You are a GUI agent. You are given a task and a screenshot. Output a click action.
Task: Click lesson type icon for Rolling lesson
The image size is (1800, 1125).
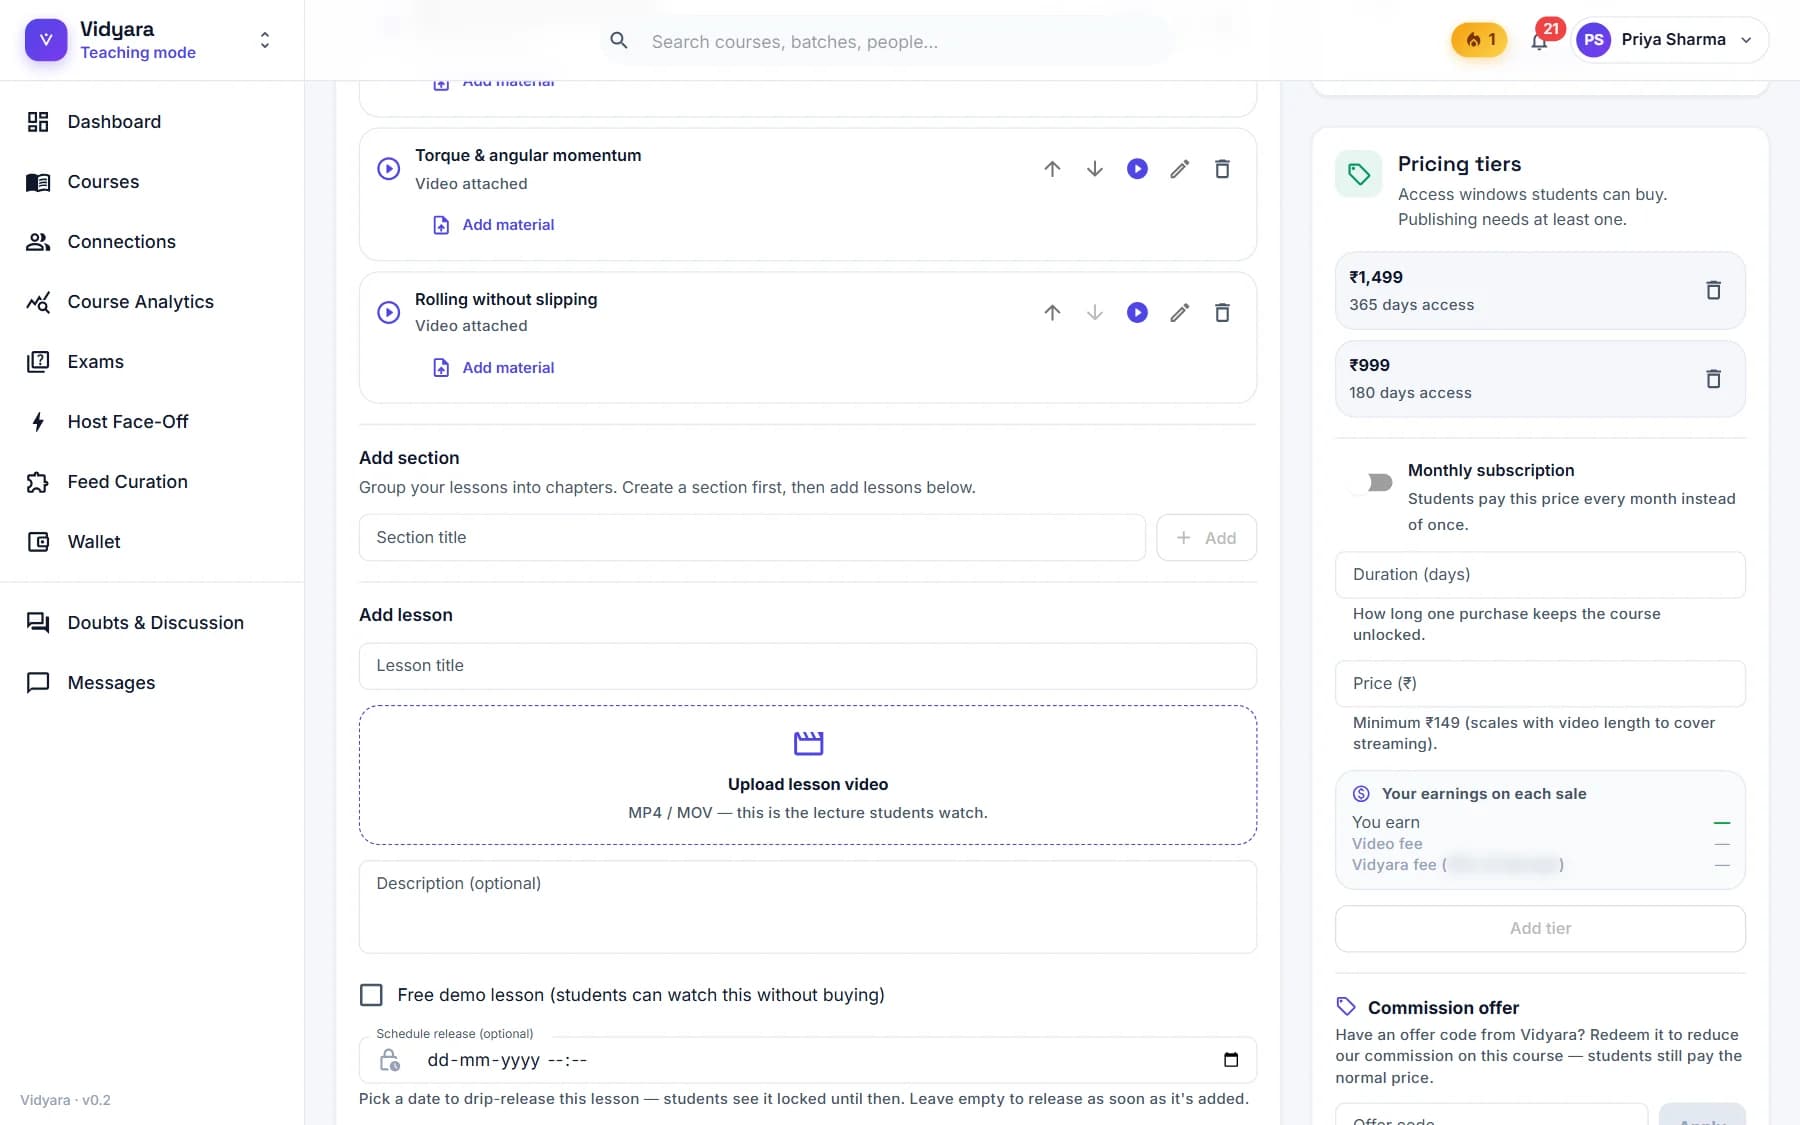(389, 313)
